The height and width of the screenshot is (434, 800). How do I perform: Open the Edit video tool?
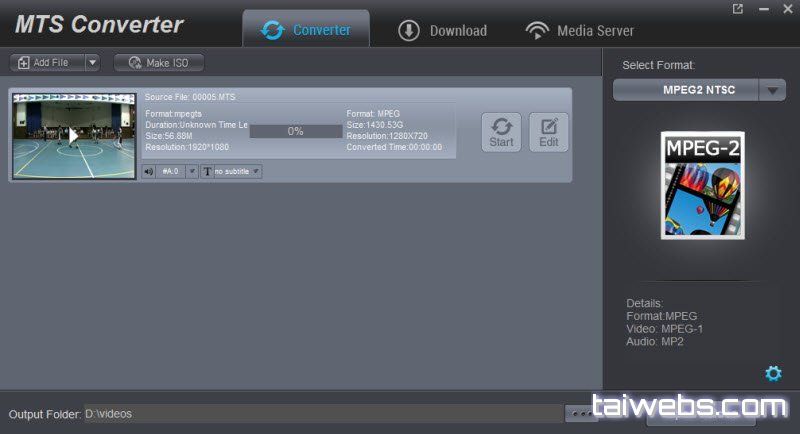coord(548,132)
